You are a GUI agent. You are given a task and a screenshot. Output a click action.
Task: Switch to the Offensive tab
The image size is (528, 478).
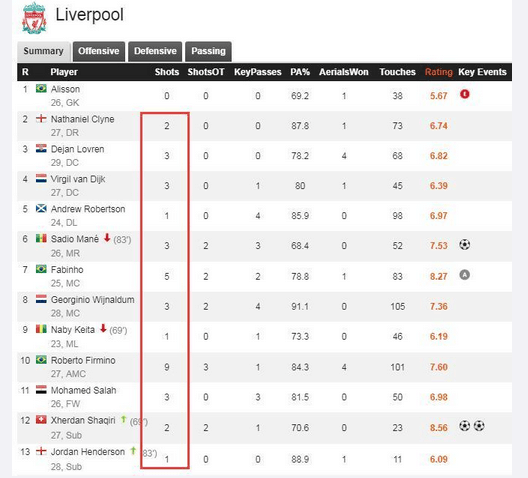99,51
